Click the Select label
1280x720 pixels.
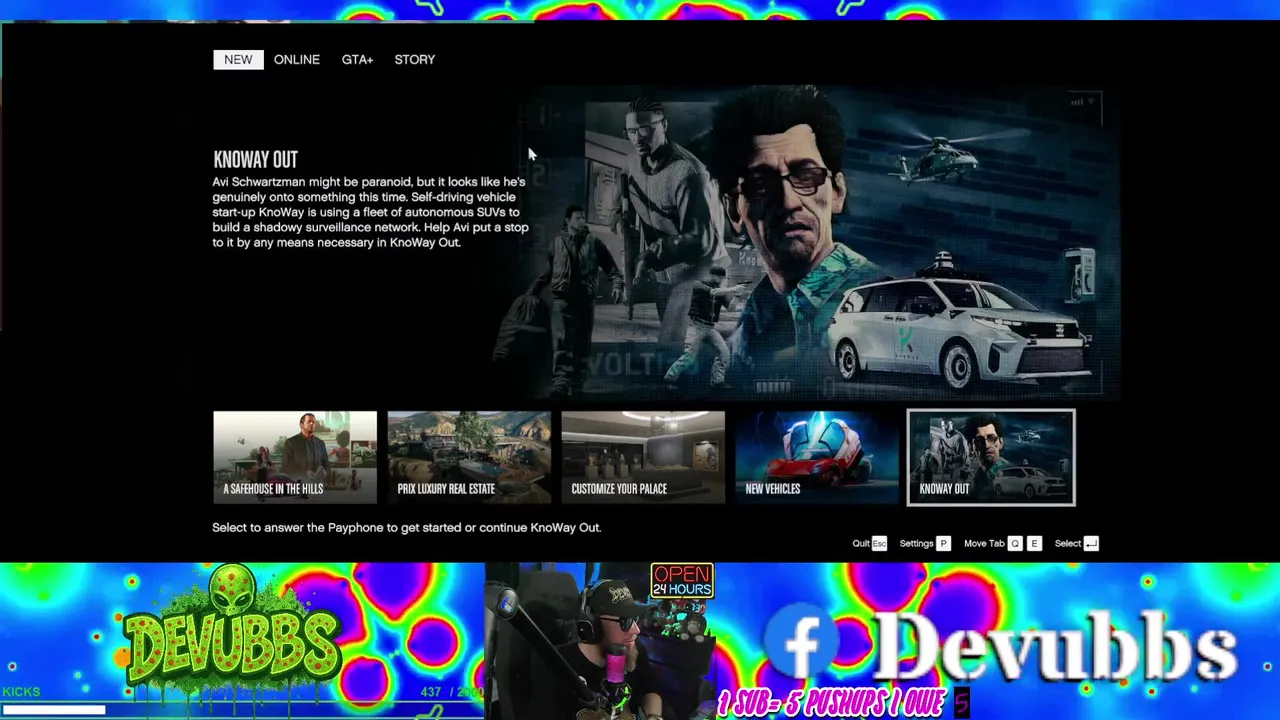click(1068, 543)
